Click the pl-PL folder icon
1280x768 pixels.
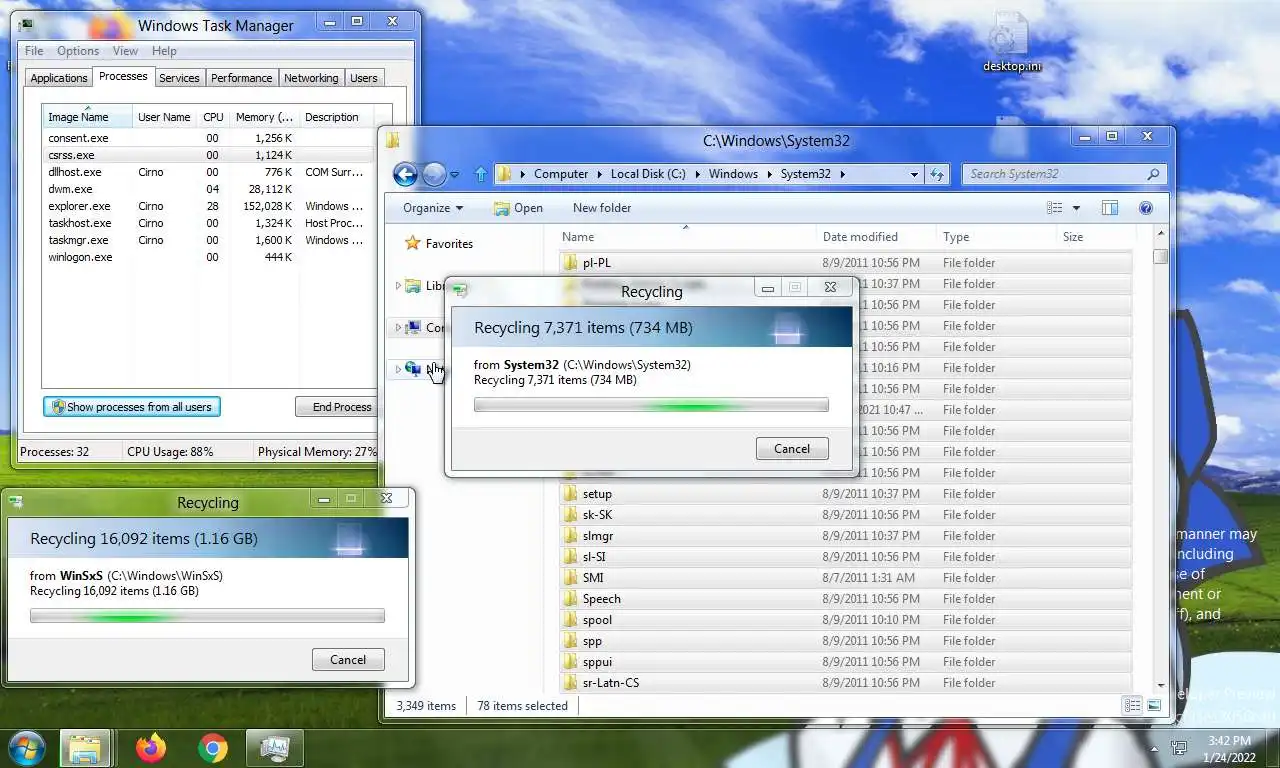571,263
